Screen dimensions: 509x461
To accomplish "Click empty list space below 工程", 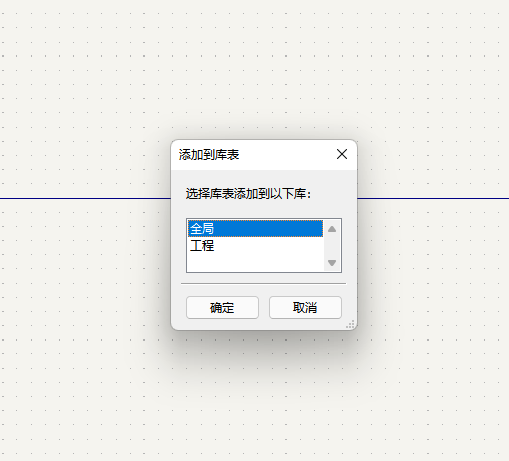I will click(255, 263).
